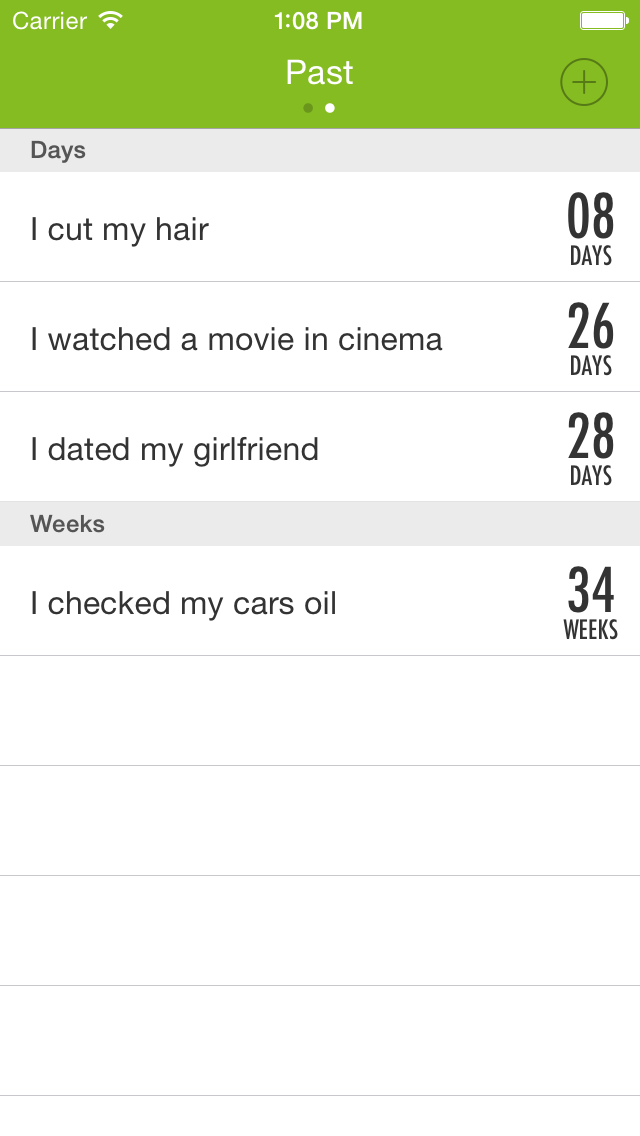Tap the first empty row below the list
The width and height of the screenshot is (640, 1136).
320,711
